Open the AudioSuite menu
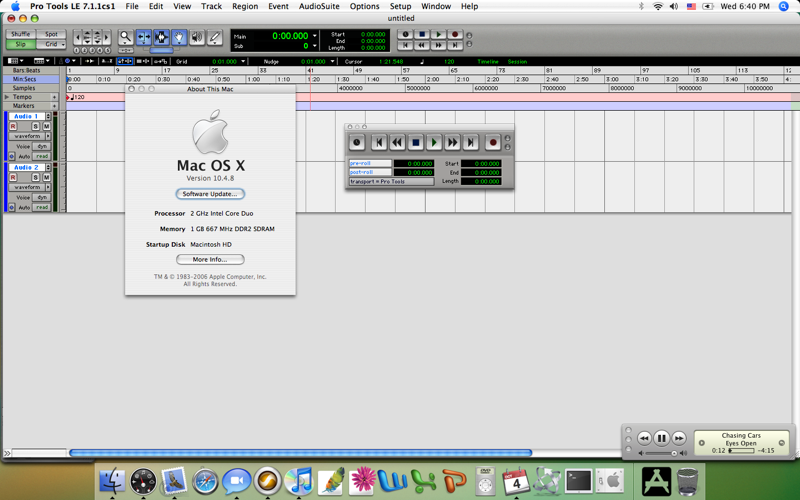Screen dimensions: 800x500 (x=319, y=6)
